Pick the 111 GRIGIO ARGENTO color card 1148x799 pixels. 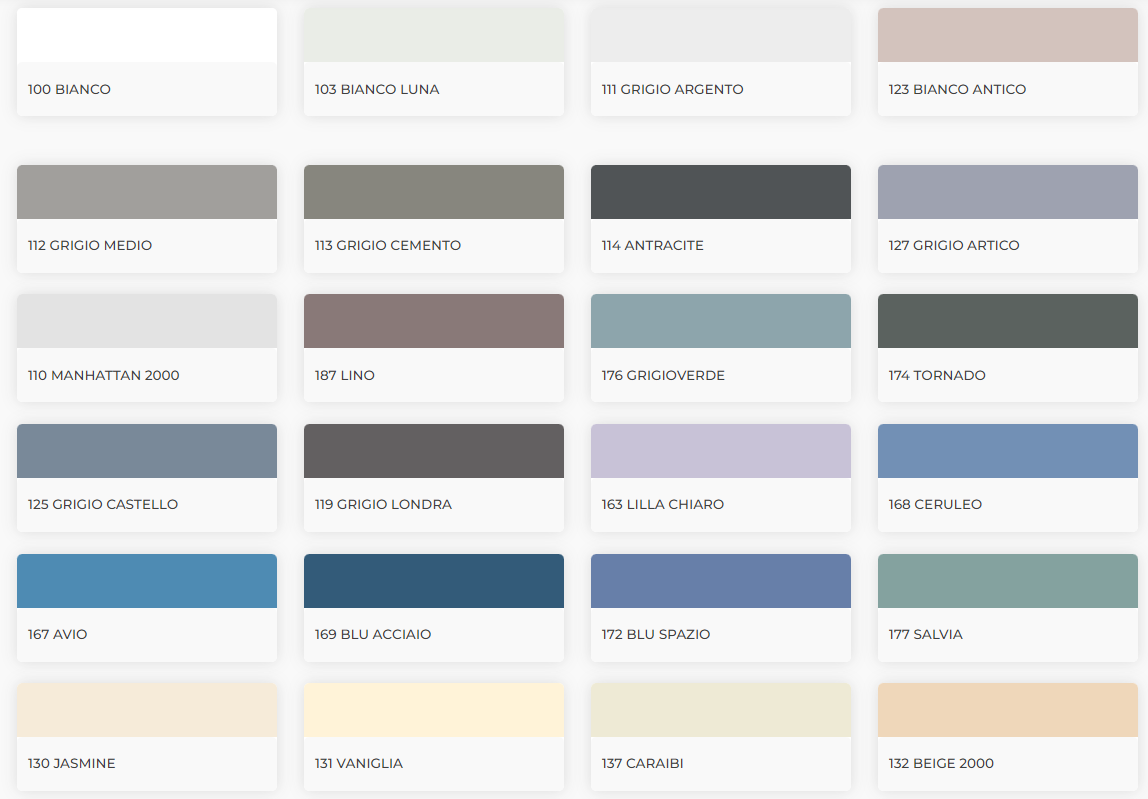[720, 62]
